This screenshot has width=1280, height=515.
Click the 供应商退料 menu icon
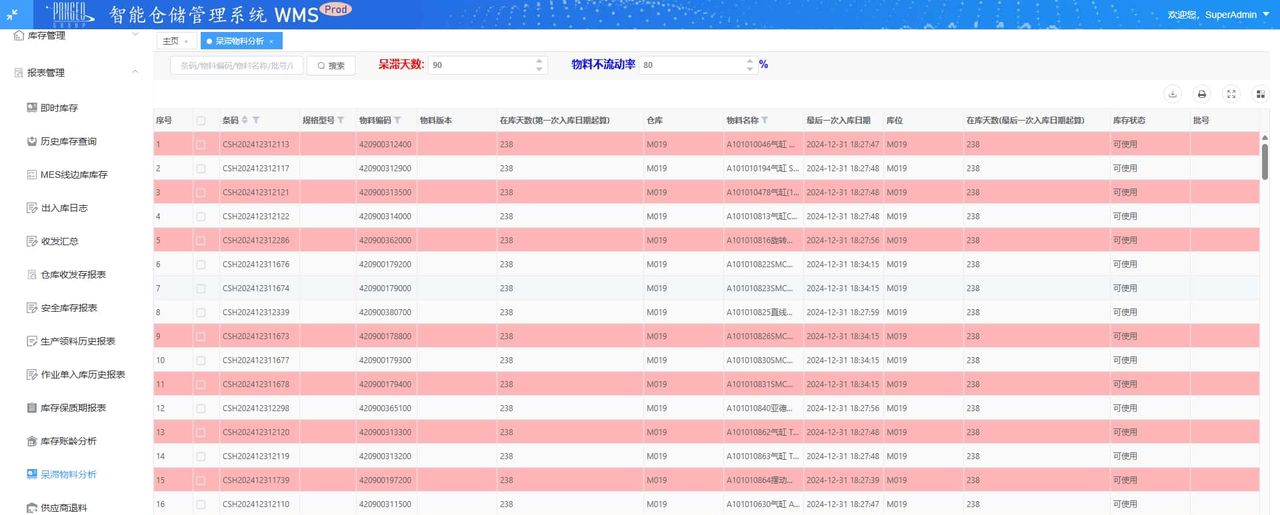32,507
